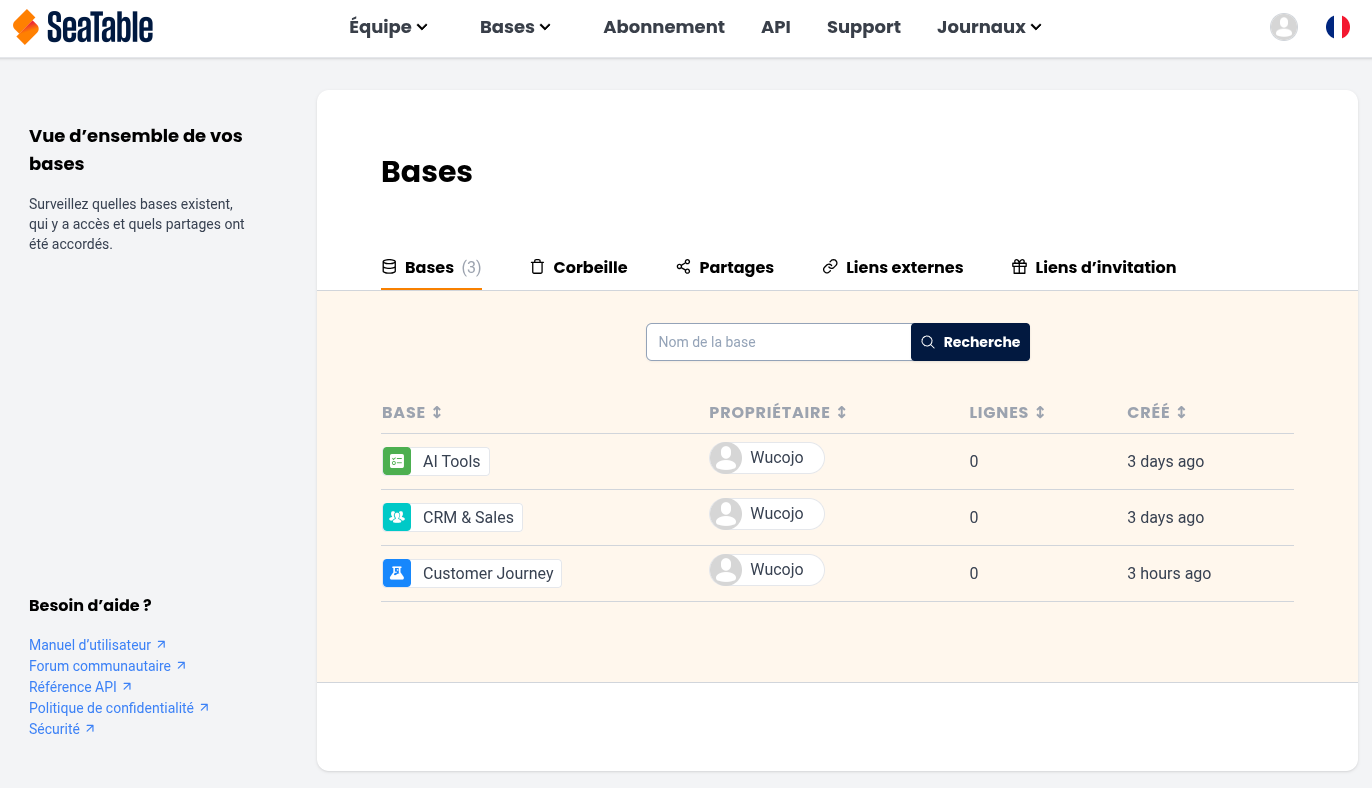Expand the Journaux dropdown menu
Viewport: 1372px width, 788px height.
coord(989,27)
